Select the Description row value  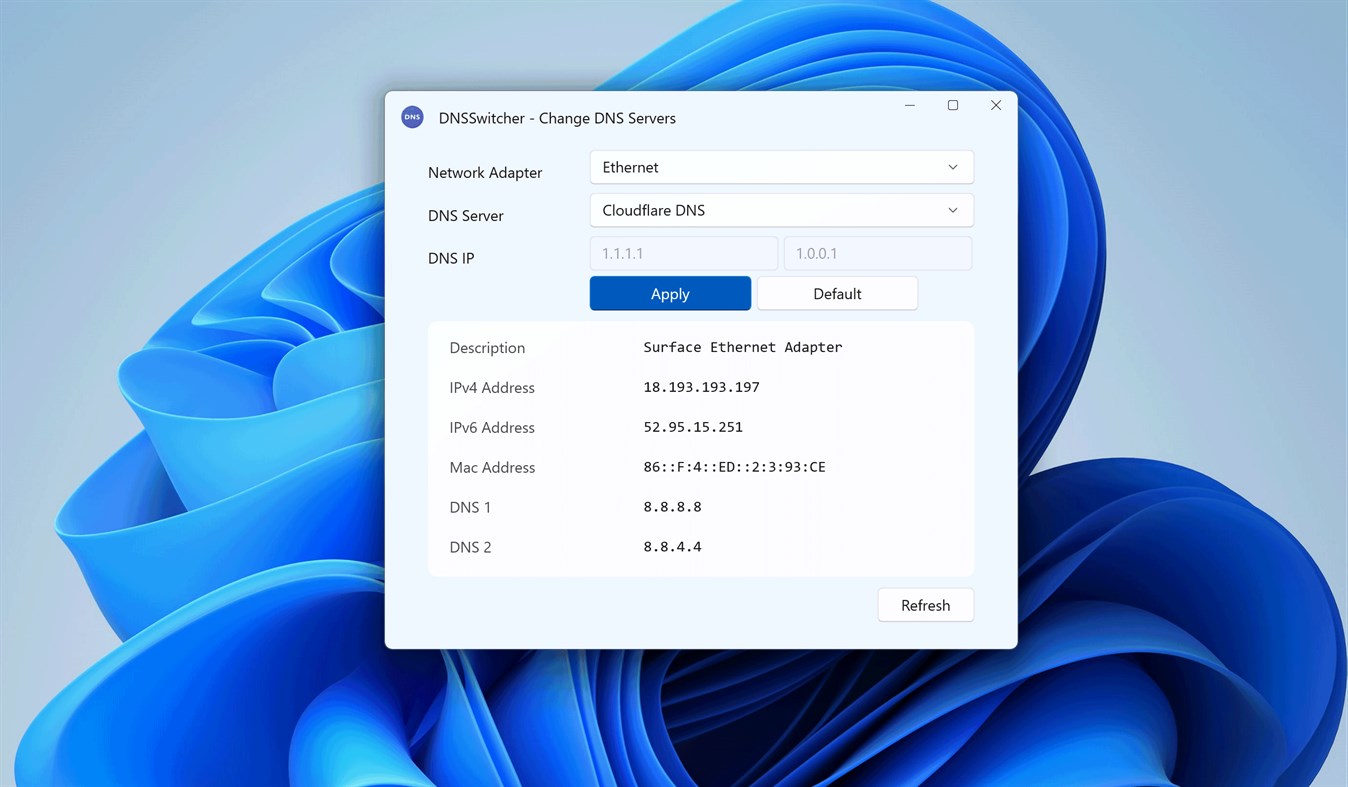743,347
